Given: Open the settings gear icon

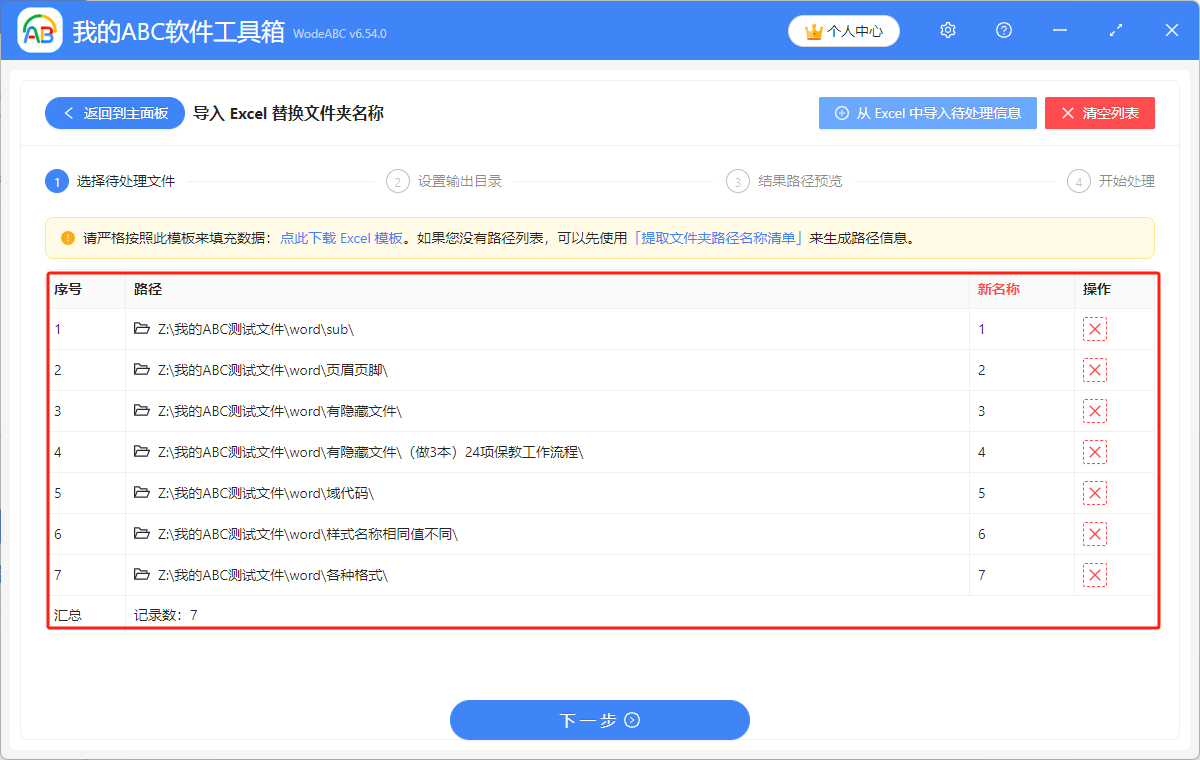Looking at the screenshot, I should [x=947, y=30].
